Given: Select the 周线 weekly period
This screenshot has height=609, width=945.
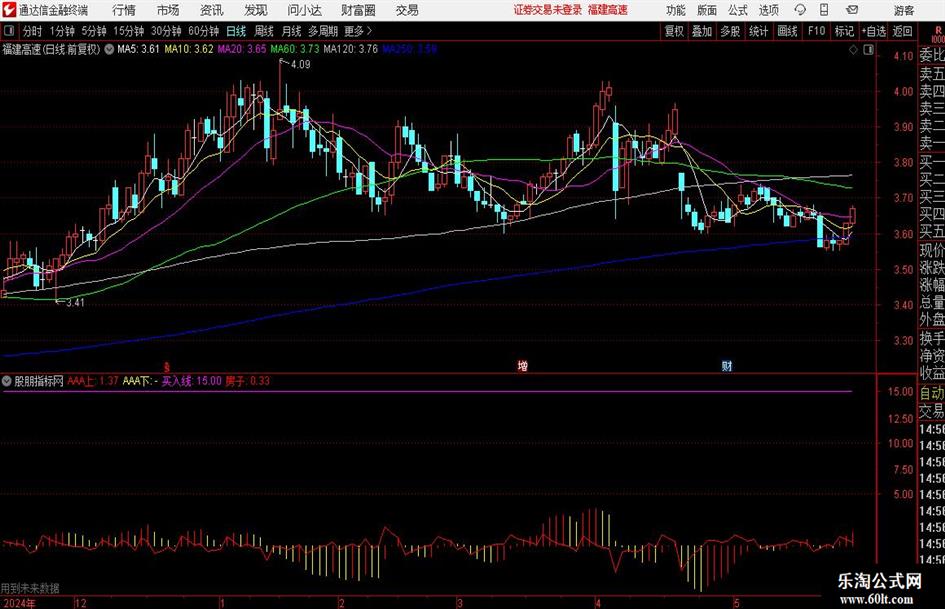Looking at the screenshot, I should pyautogui.click(x=264, y=31).
